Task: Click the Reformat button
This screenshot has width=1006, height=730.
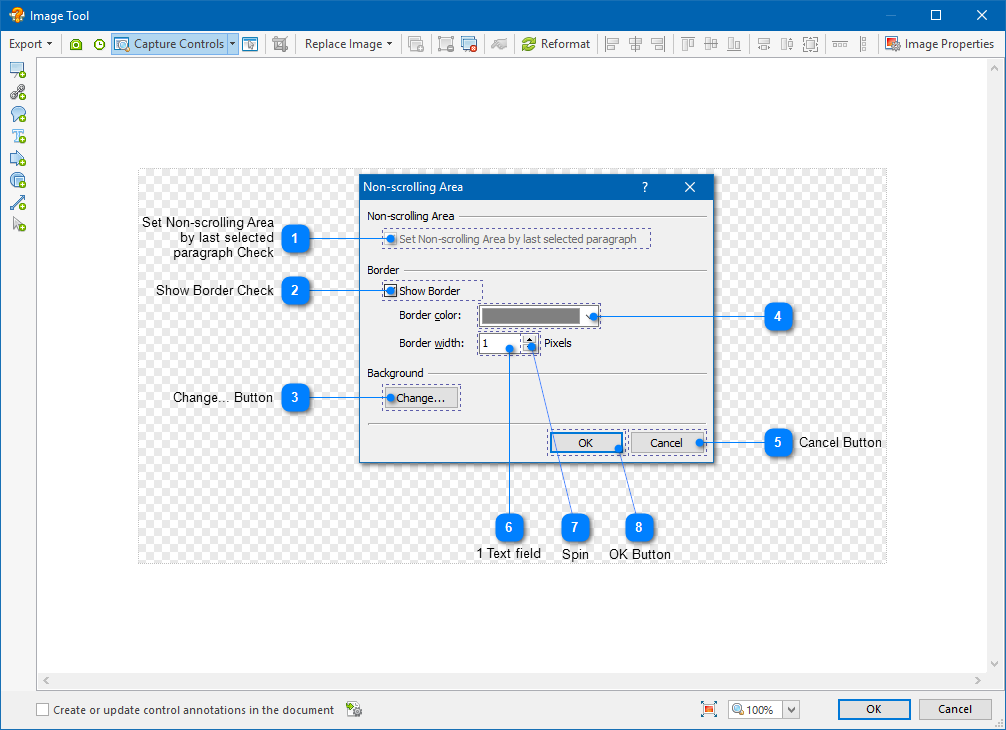Action: [x=557, y=44]
